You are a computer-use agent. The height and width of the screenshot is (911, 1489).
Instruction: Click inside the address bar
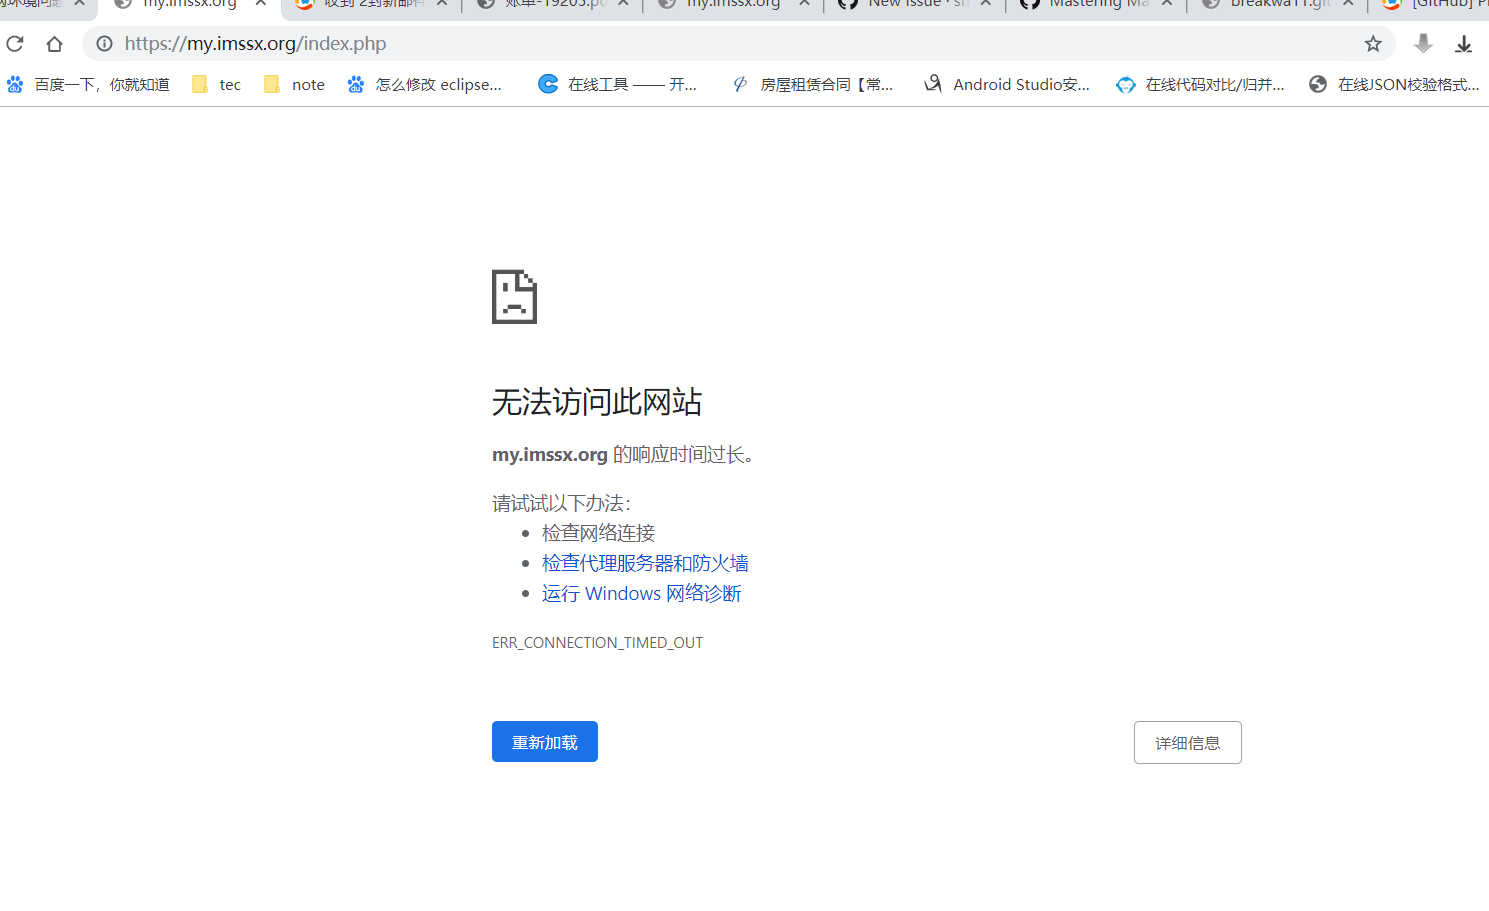[600, 43]
